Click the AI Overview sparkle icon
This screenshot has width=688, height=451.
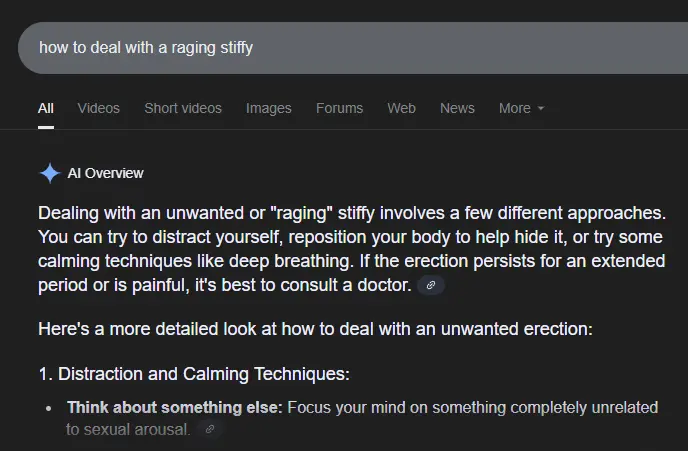coord(50,173)
